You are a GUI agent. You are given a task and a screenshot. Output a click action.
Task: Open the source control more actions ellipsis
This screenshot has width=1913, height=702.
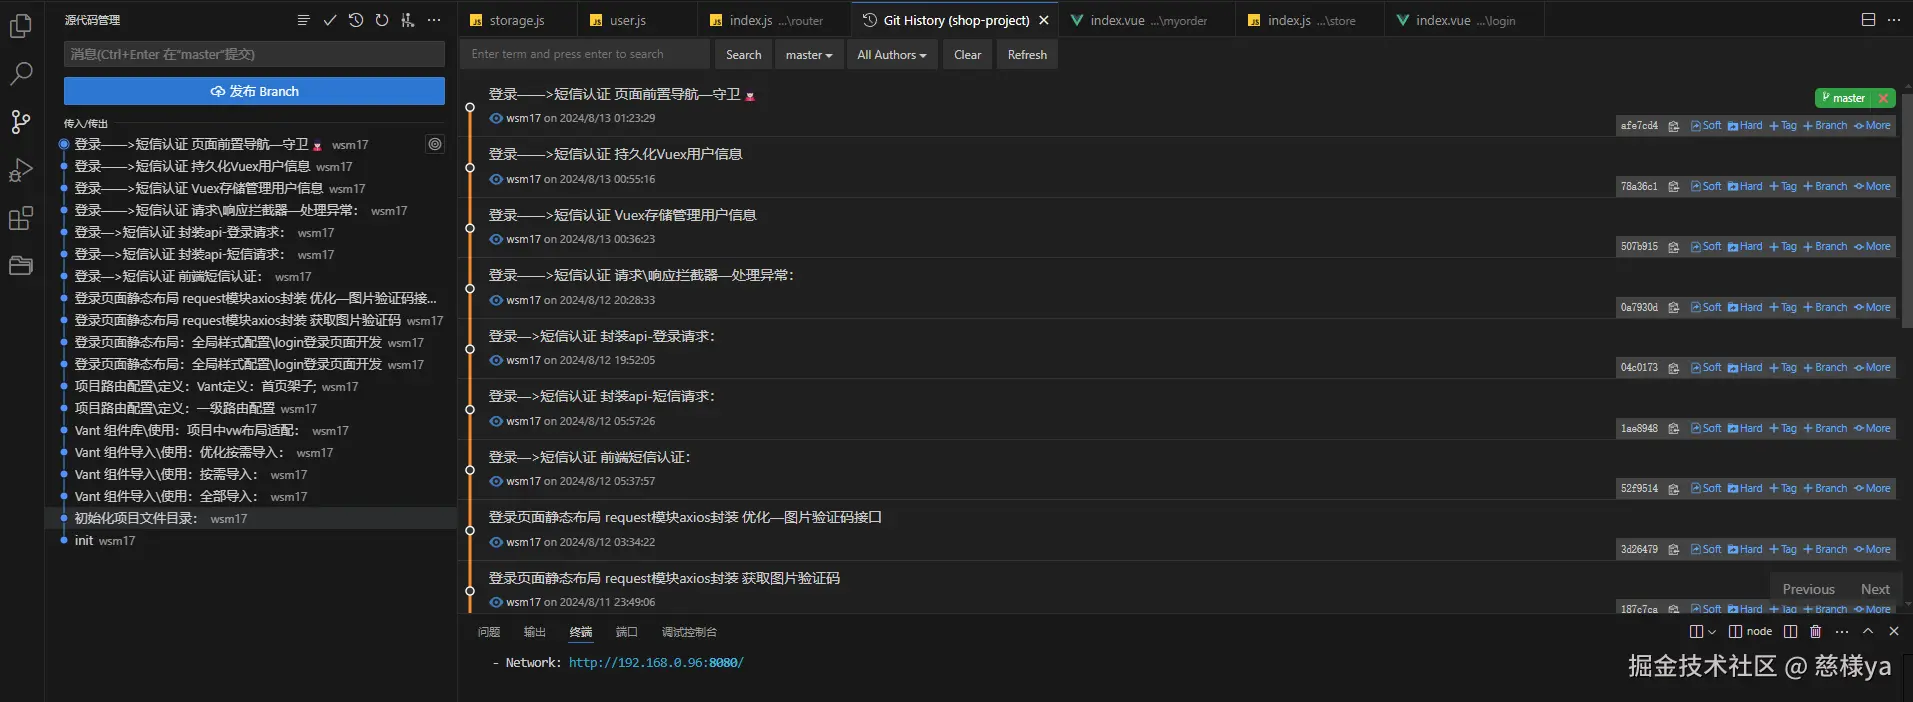coord(434,20)
